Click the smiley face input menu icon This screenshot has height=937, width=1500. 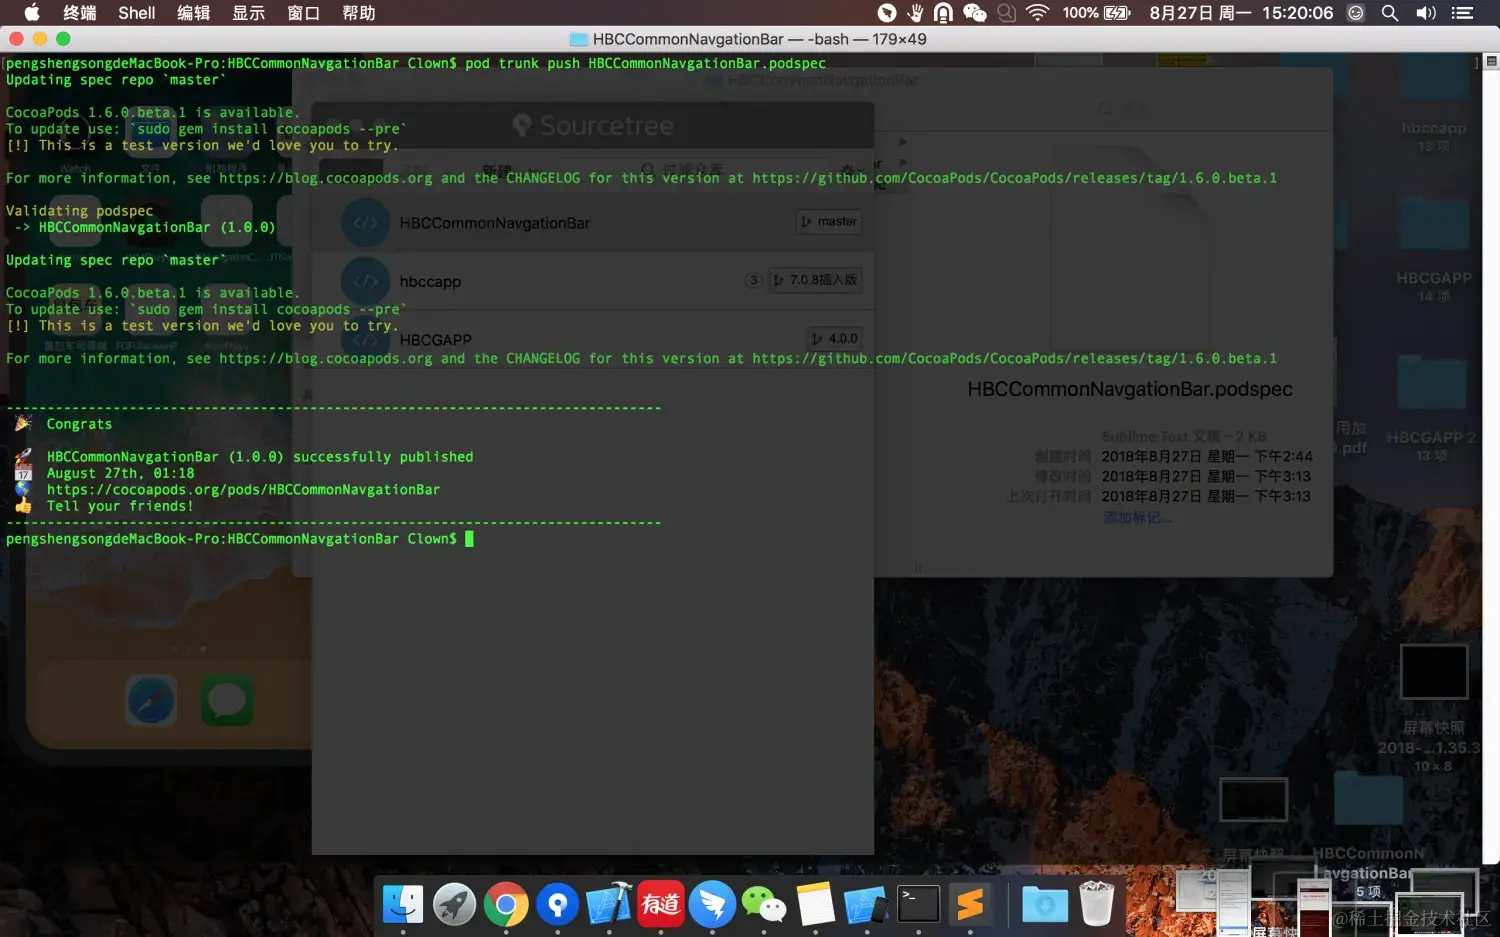(x=1356, y=13)
